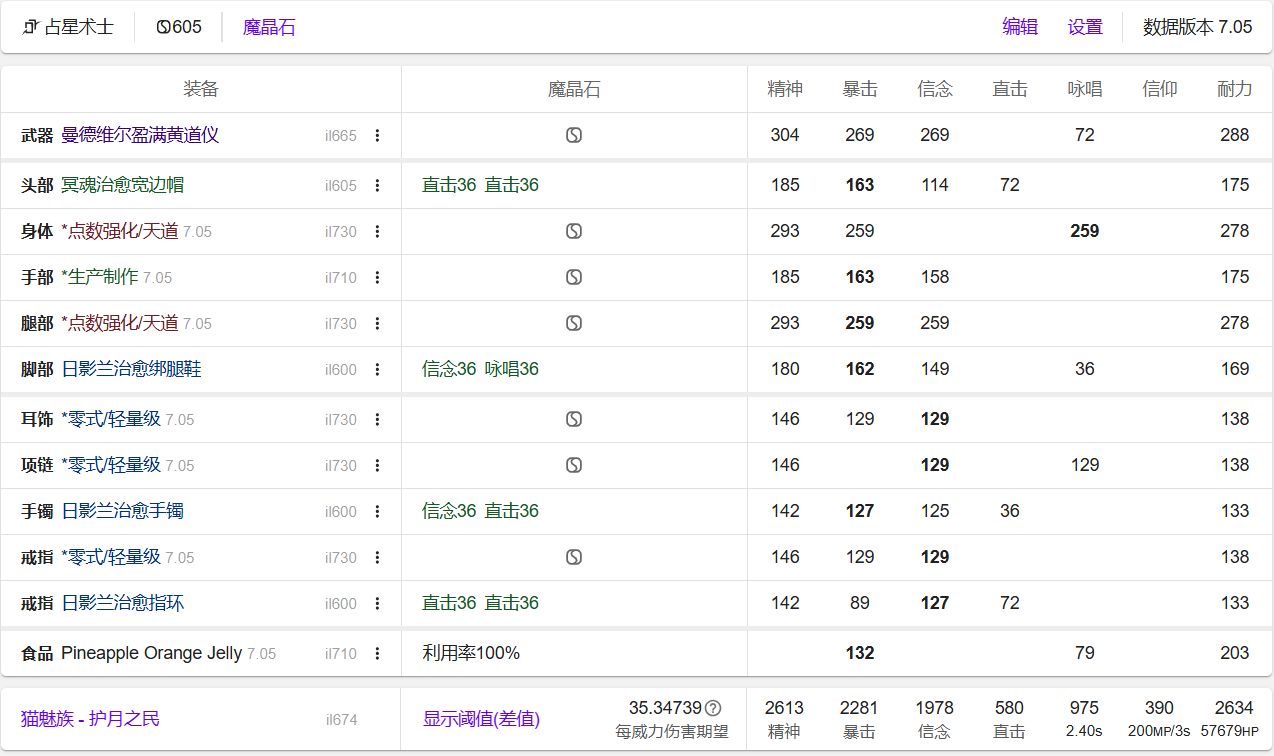The width and height of the screenshot is (1274, 756).
Task: Open the empty materia slot on 曼德维尔盈满黄道仪
Action: click(x=573, y=134)
